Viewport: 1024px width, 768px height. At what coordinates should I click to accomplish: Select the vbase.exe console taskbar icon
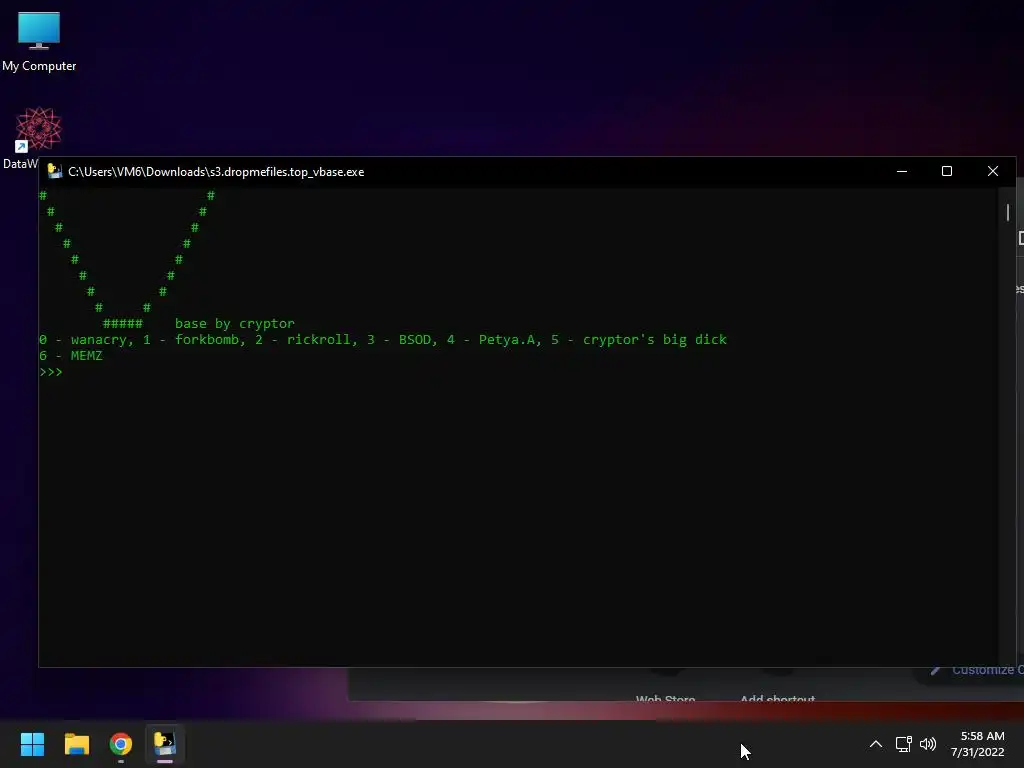click(x=165, y=744)
